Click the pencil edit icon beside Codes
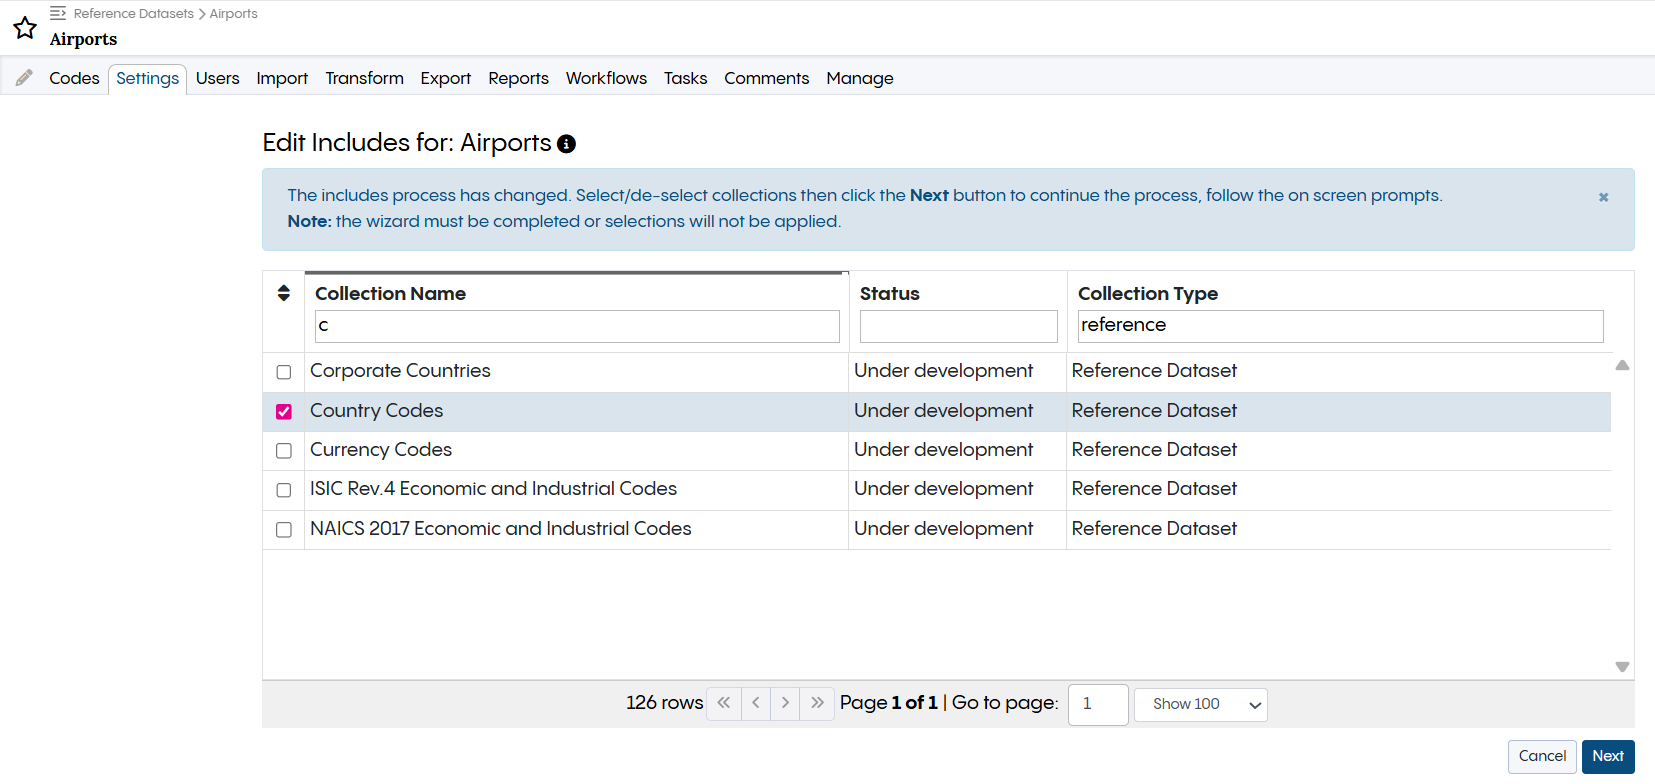 pyautogui.click(x=24, y=78)
